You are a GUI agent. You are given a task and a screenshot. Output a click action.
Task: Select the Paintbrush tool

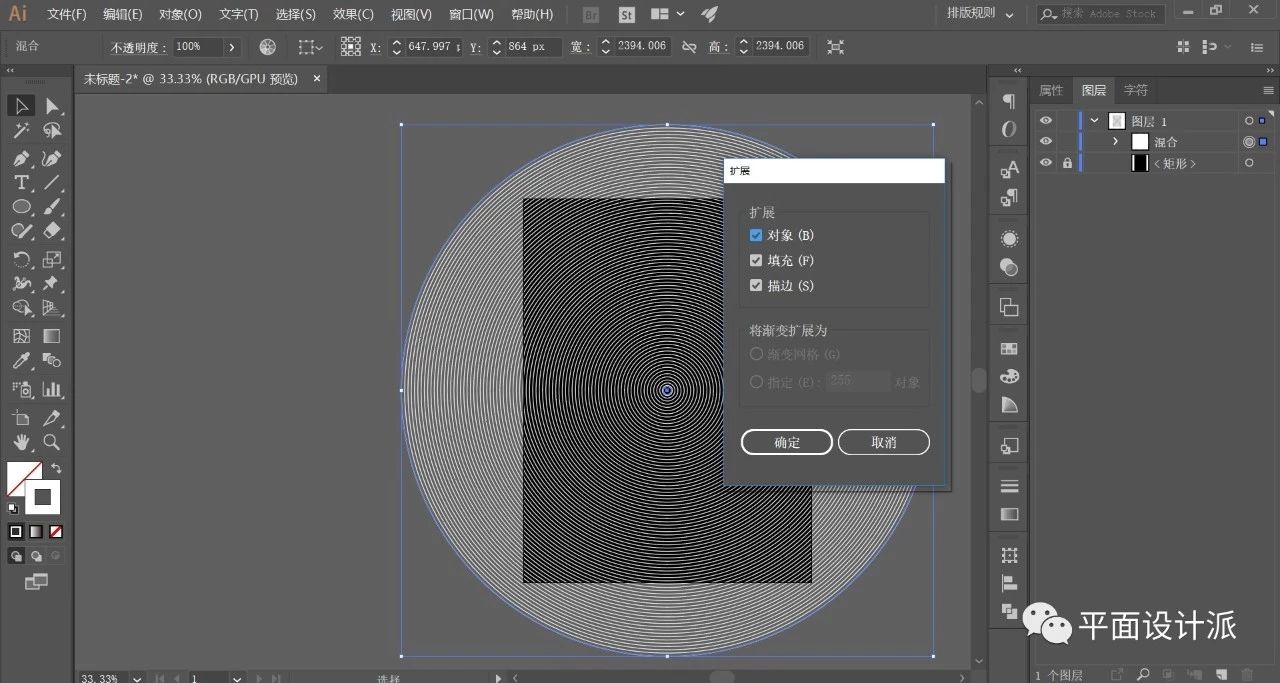point(52,206)
